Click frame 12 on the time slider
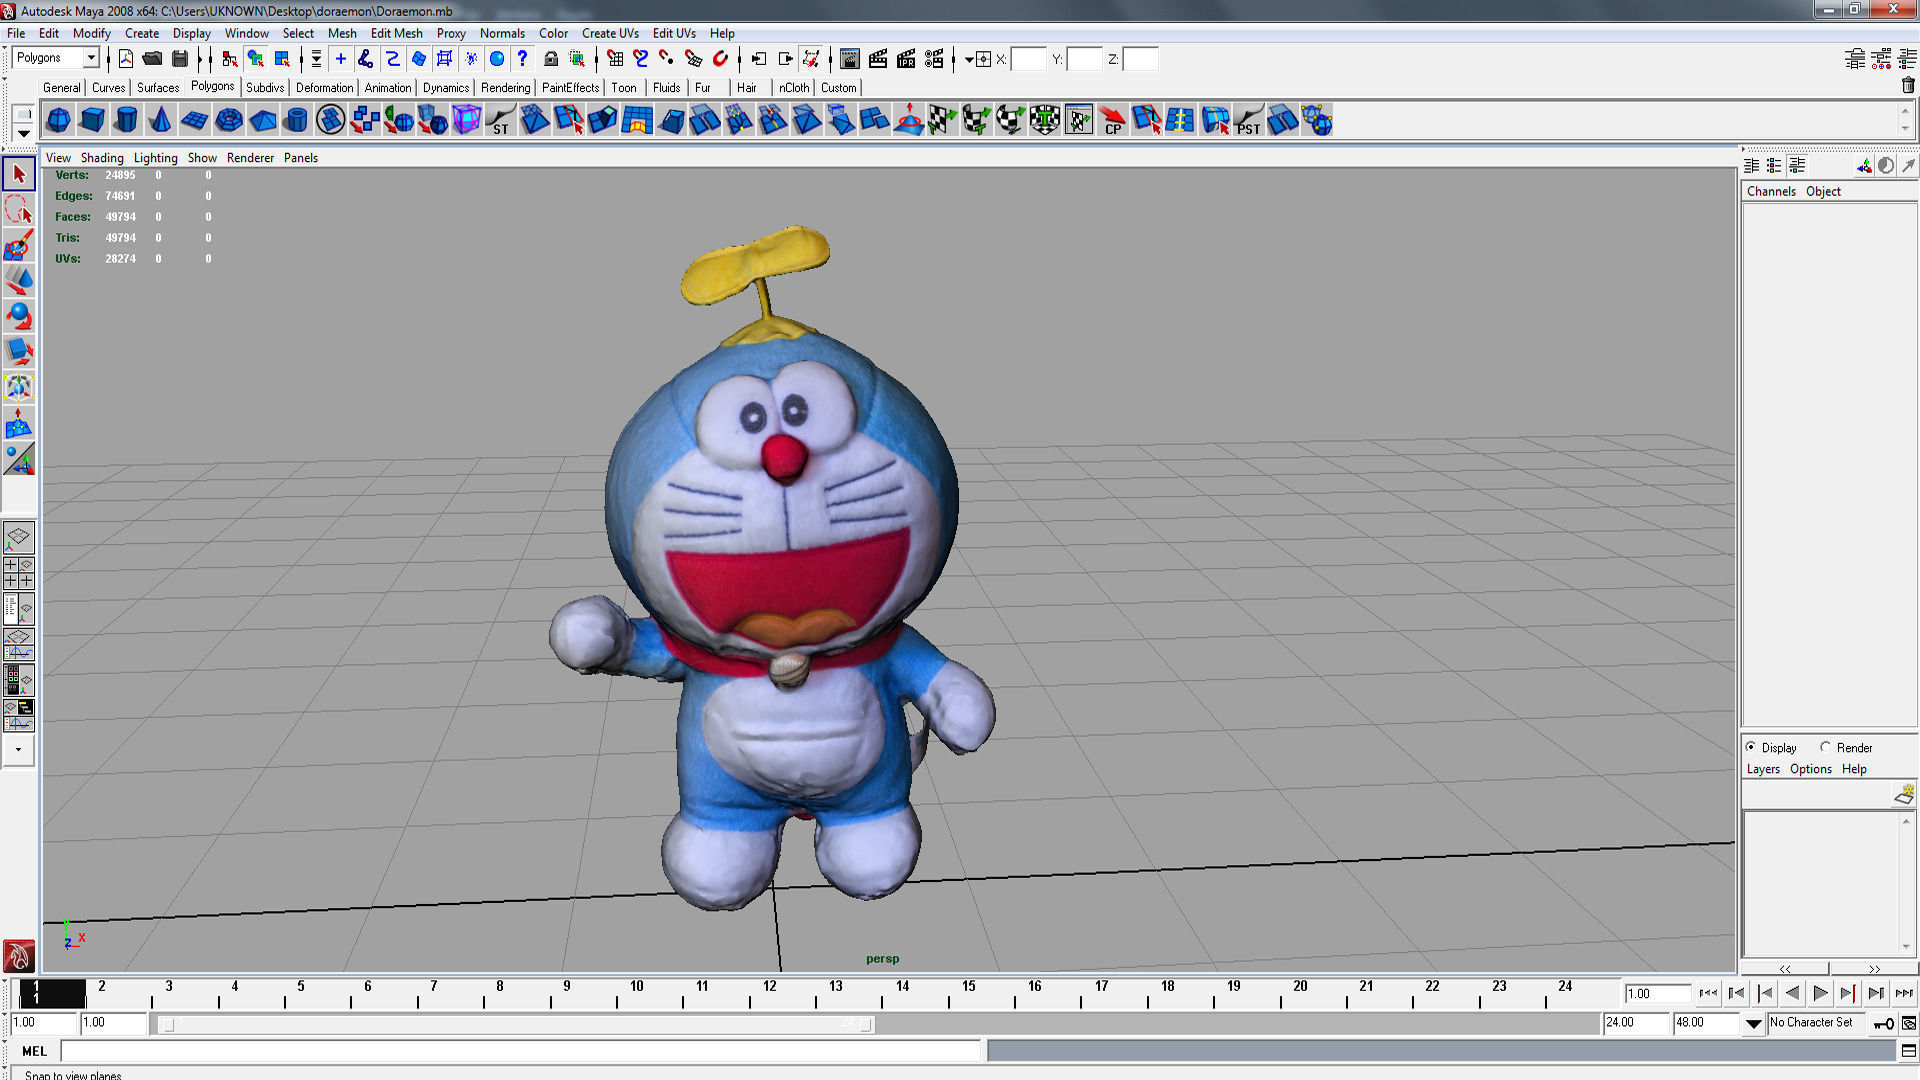This screenshot has height=1080, width=1920. 769,993
